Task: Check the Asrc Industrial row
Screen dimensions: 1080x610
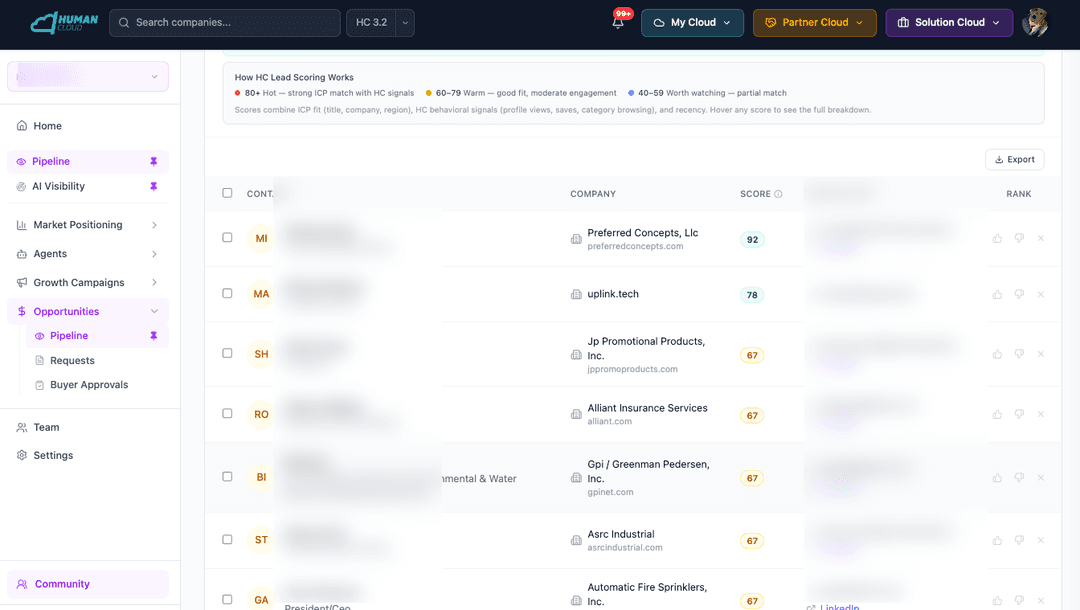Action: click(227, 540)
